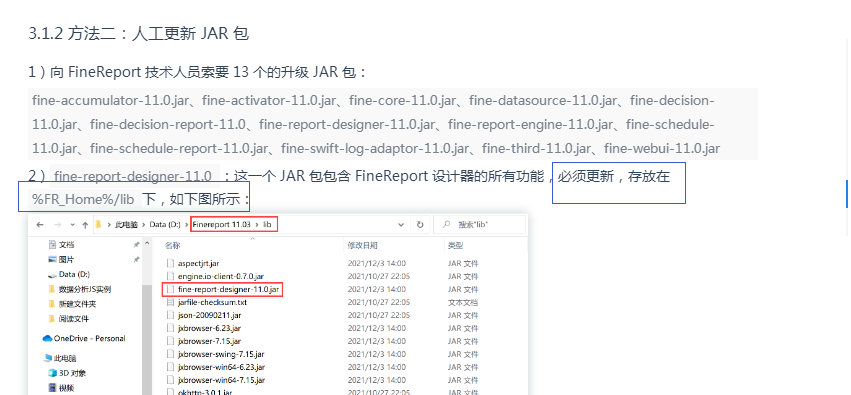Open the recent locations dropdown arrow
The height and width of the screenshot is (395, 851).
coord(71,225)
